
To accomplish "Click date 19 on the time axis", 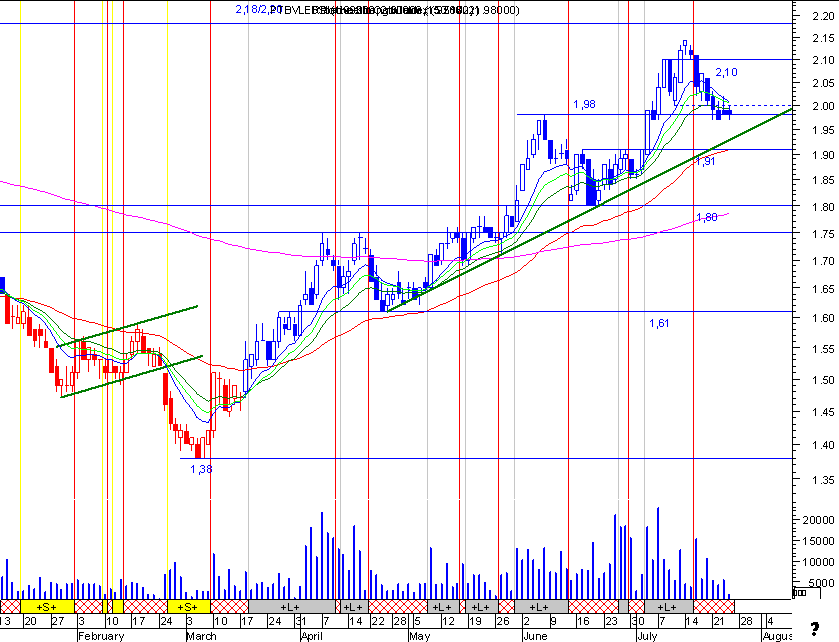I will coord(475,621).
